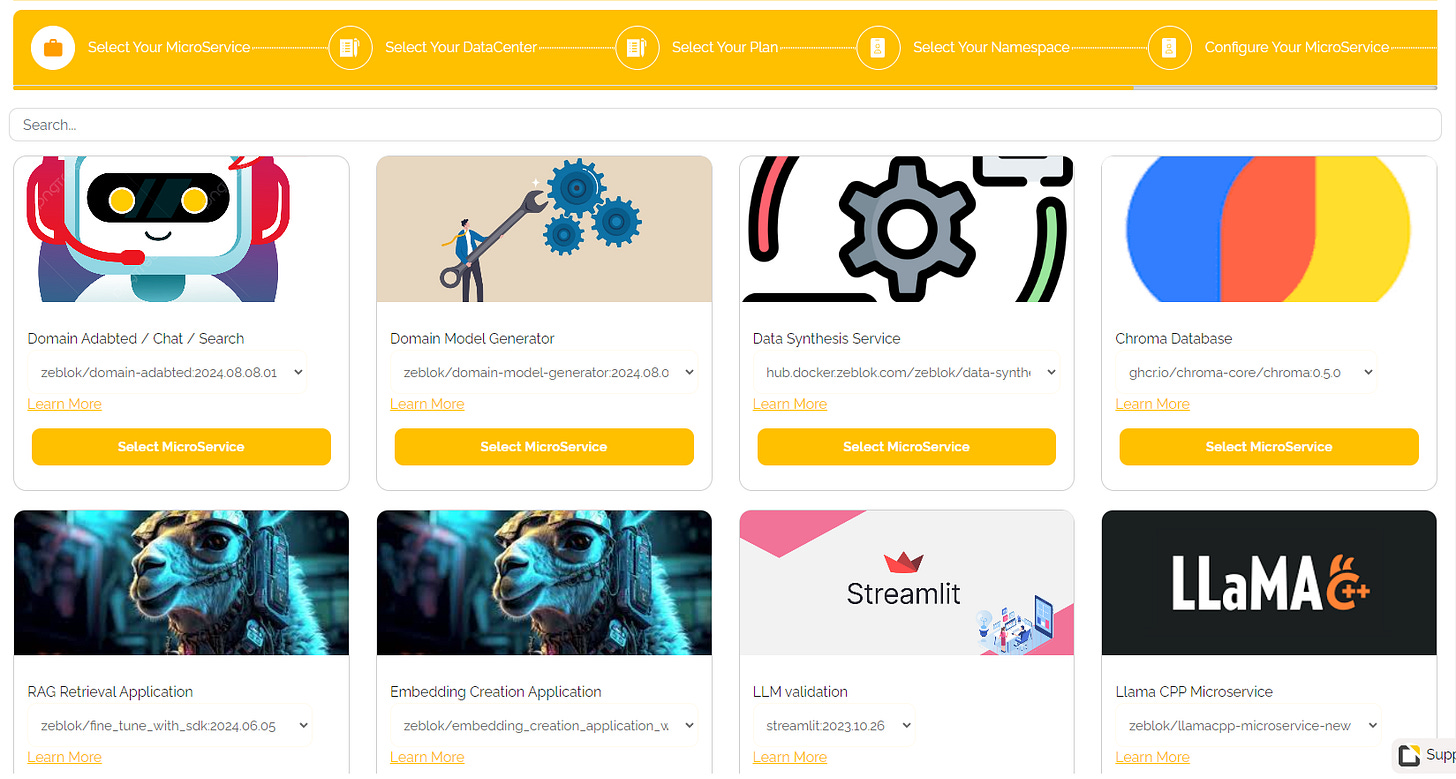This screenshot has width=1456, height=779.
Task: Focus the Search input field
Action: tap(726, 125)
